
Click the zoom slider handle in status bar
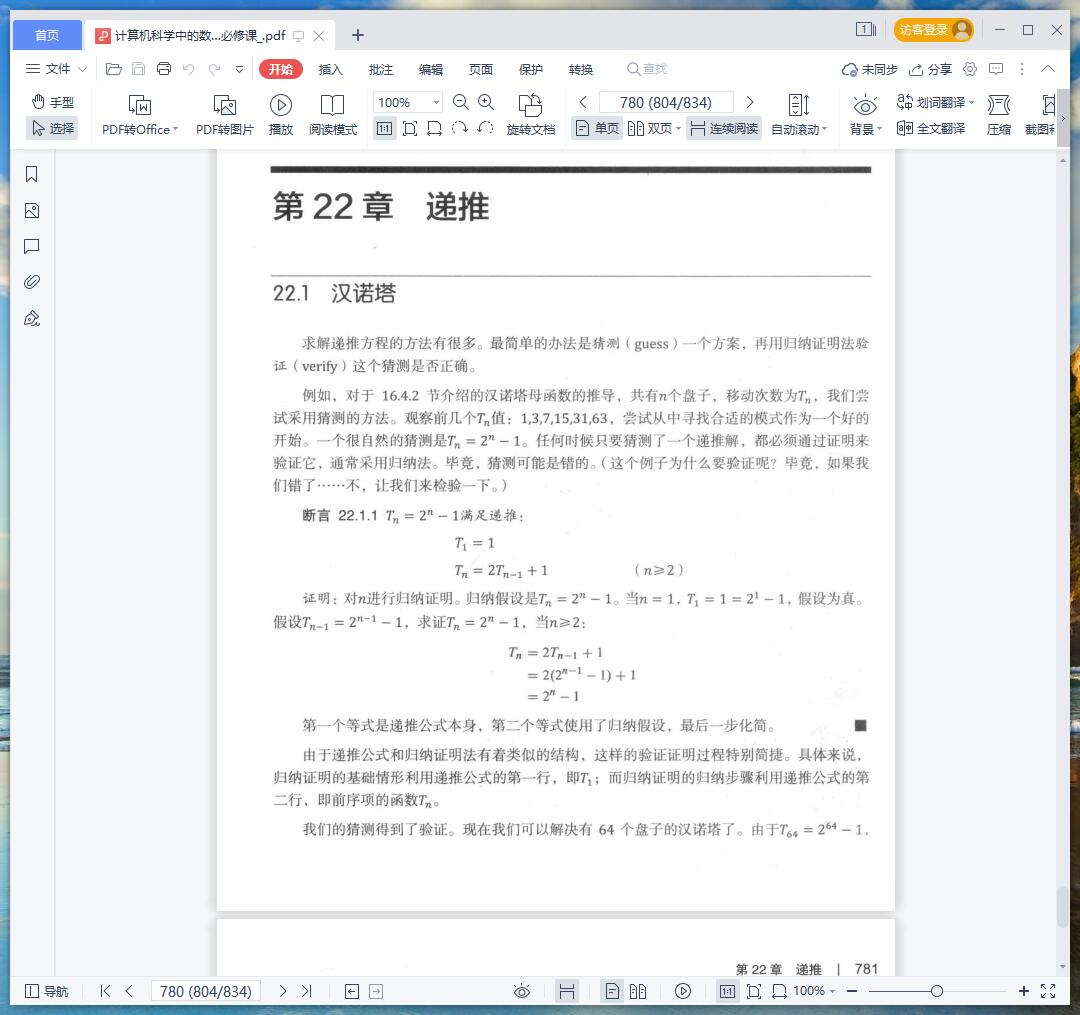[x=936, y=991]
